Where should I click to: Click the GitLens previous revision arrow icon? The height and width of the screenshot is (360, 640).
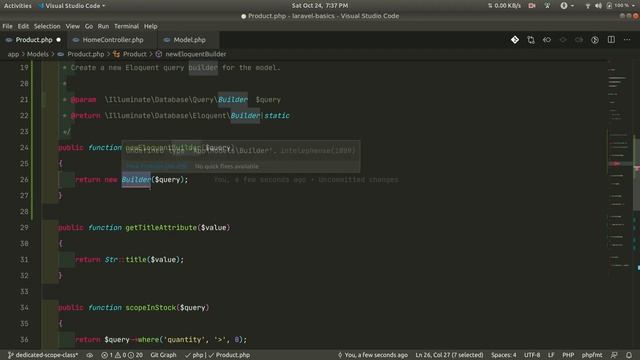[x=547, y=40]
